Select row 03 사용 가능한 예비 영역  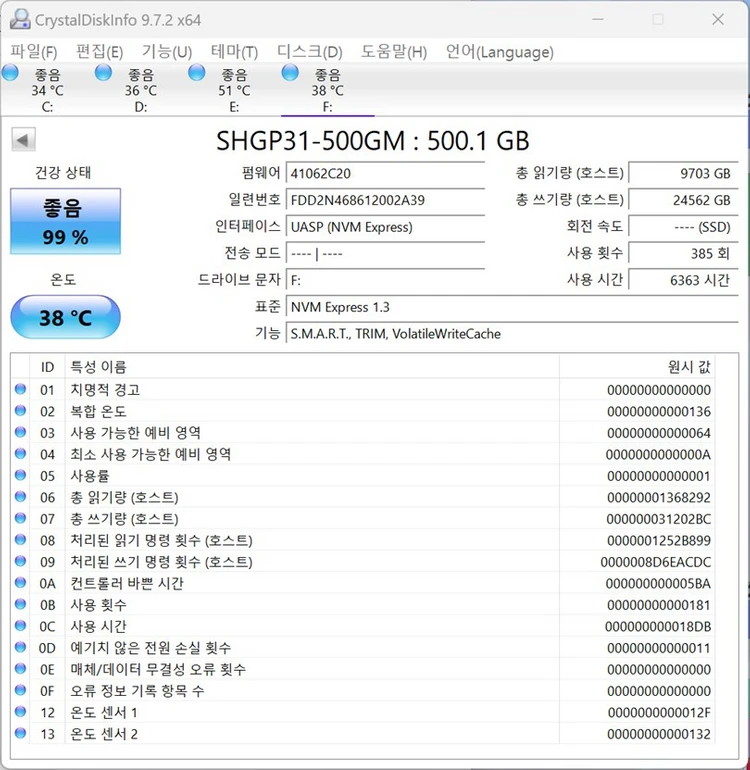[x=363, y=433]
